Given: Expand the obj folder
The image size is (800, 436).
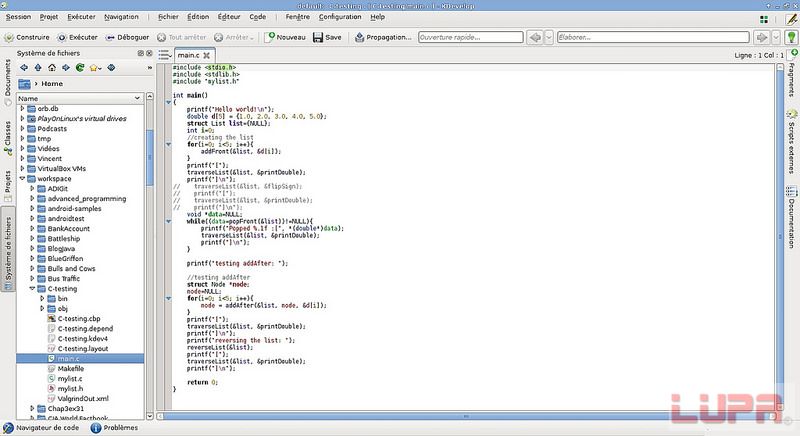Looking at the screenshot, I should (42, 309).
